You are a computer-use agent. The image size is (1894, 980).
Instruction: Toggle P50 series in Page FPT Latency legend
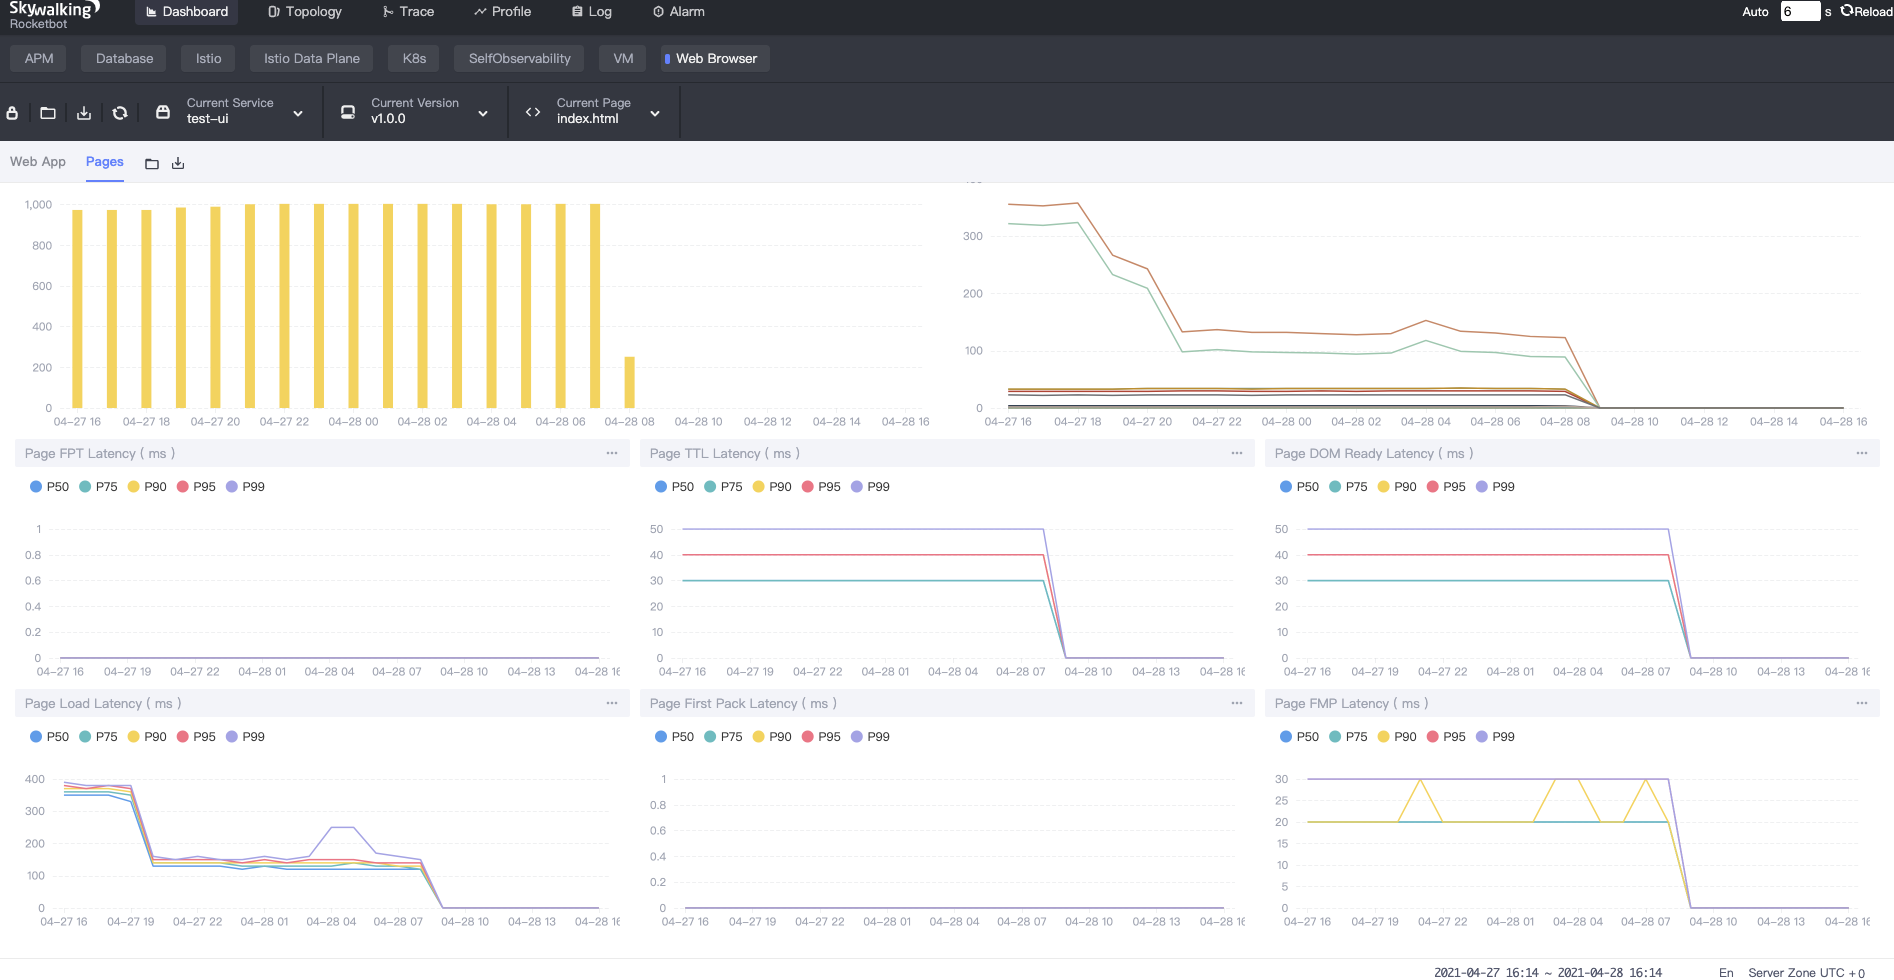pos(49,487)
